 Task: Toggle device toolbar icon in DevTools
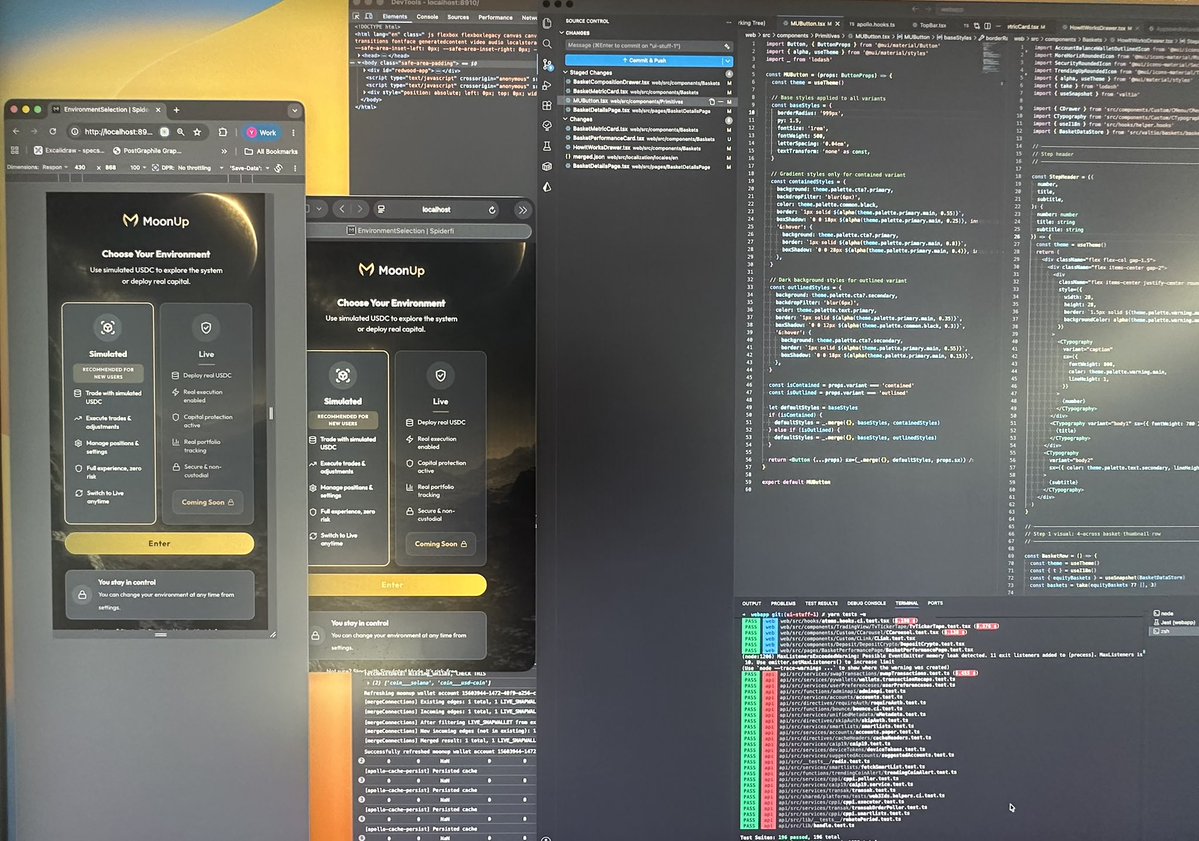369,16
